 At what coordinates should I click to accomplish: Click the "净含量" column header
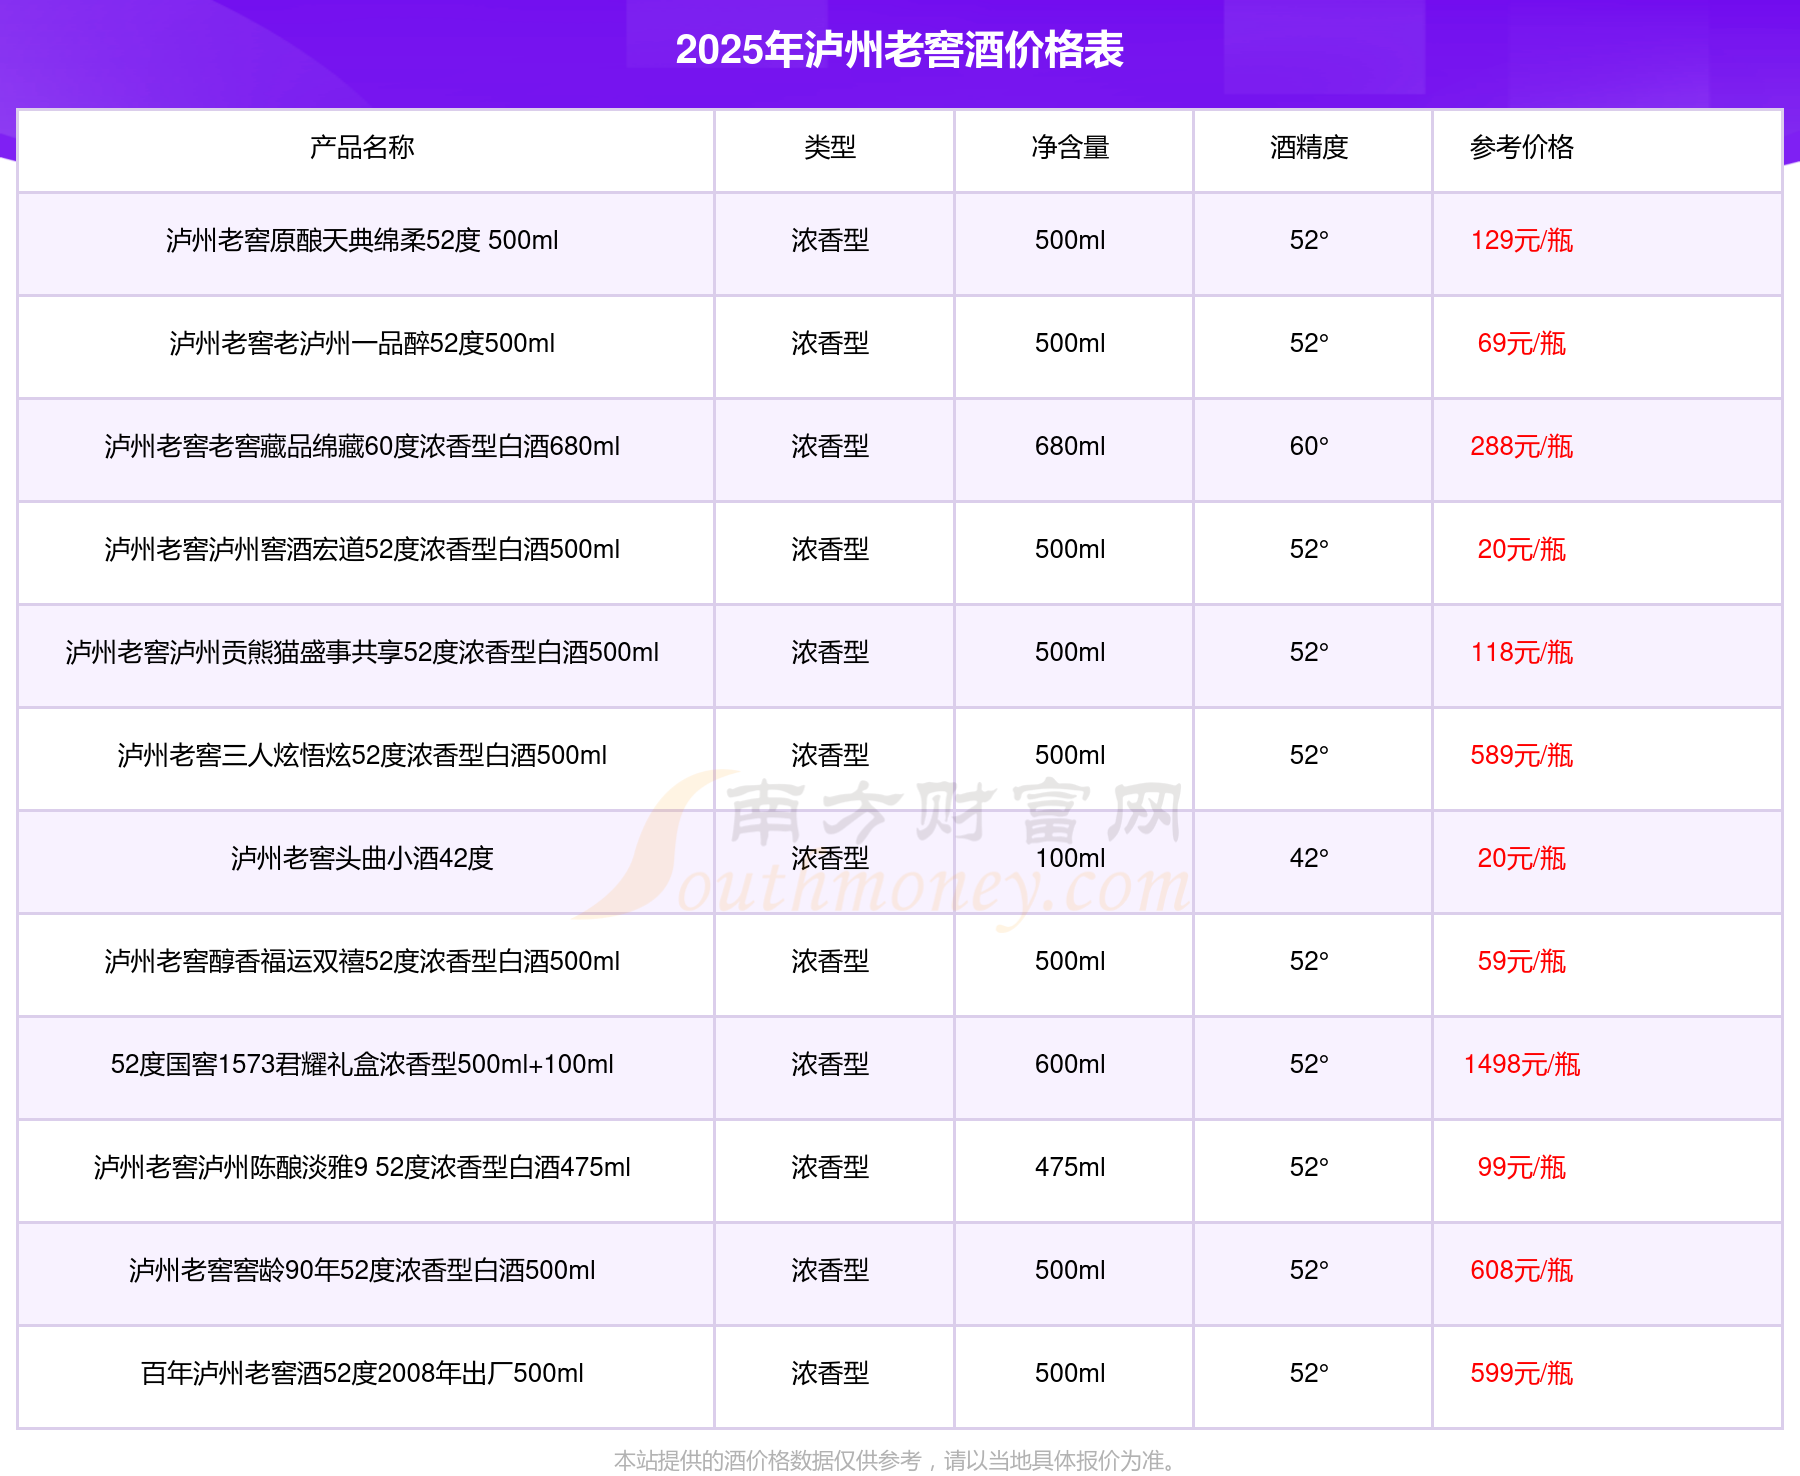1070,147
